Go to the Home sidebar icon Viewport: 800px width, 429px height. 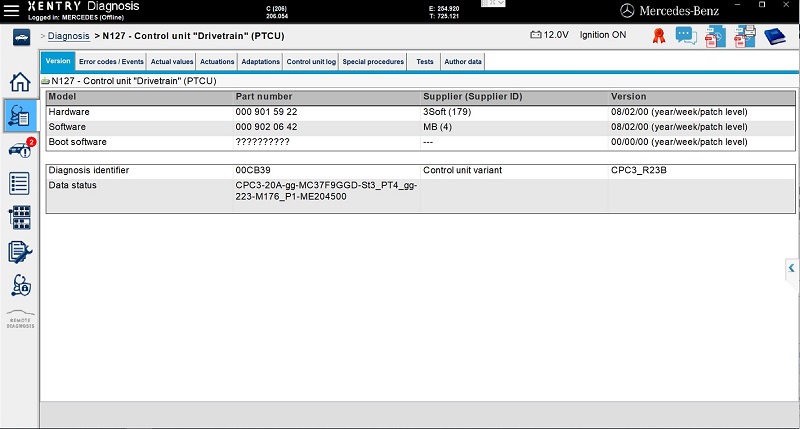[20, 82]
